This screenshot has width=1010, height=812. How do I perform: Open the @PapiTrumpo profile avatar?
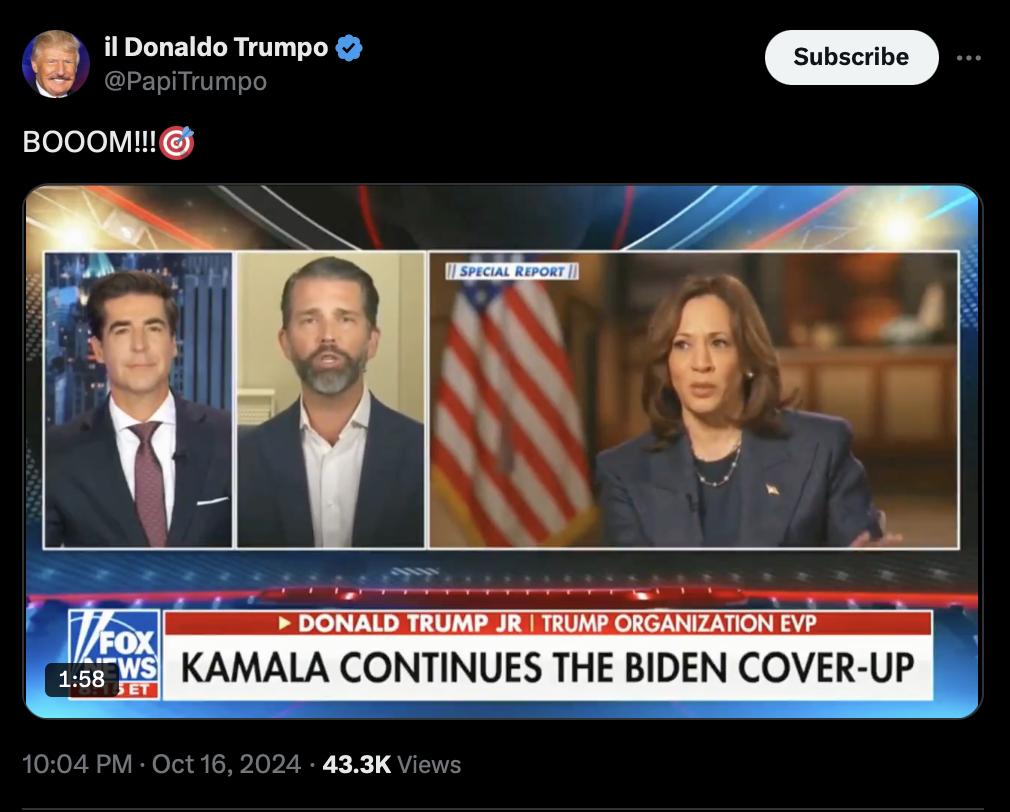pos(55,64)
